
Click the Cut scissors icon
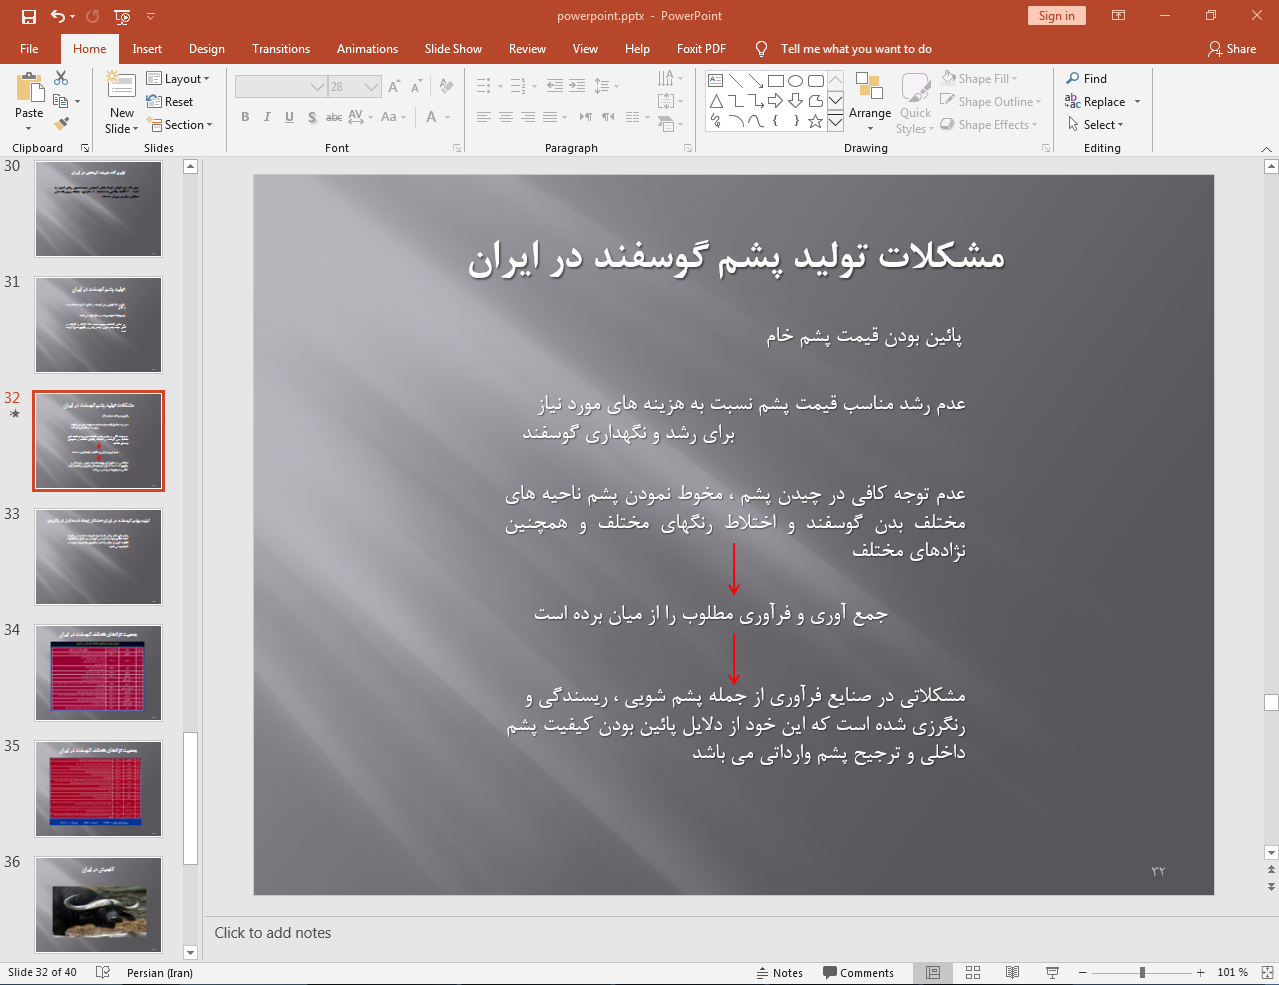(x=61, y=78)
